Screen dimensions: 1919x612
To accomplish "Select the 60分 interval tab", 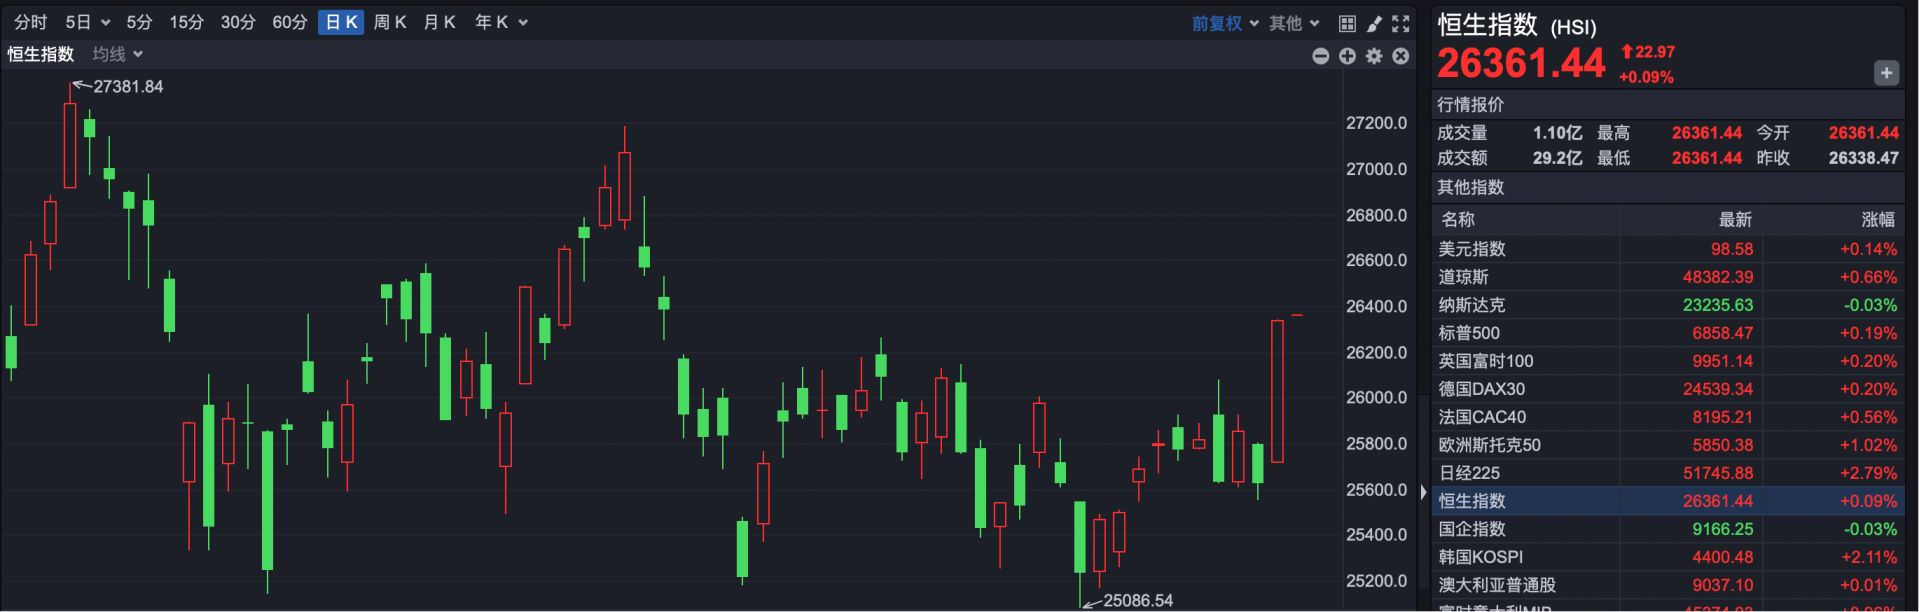I will (x=289, y=22).
